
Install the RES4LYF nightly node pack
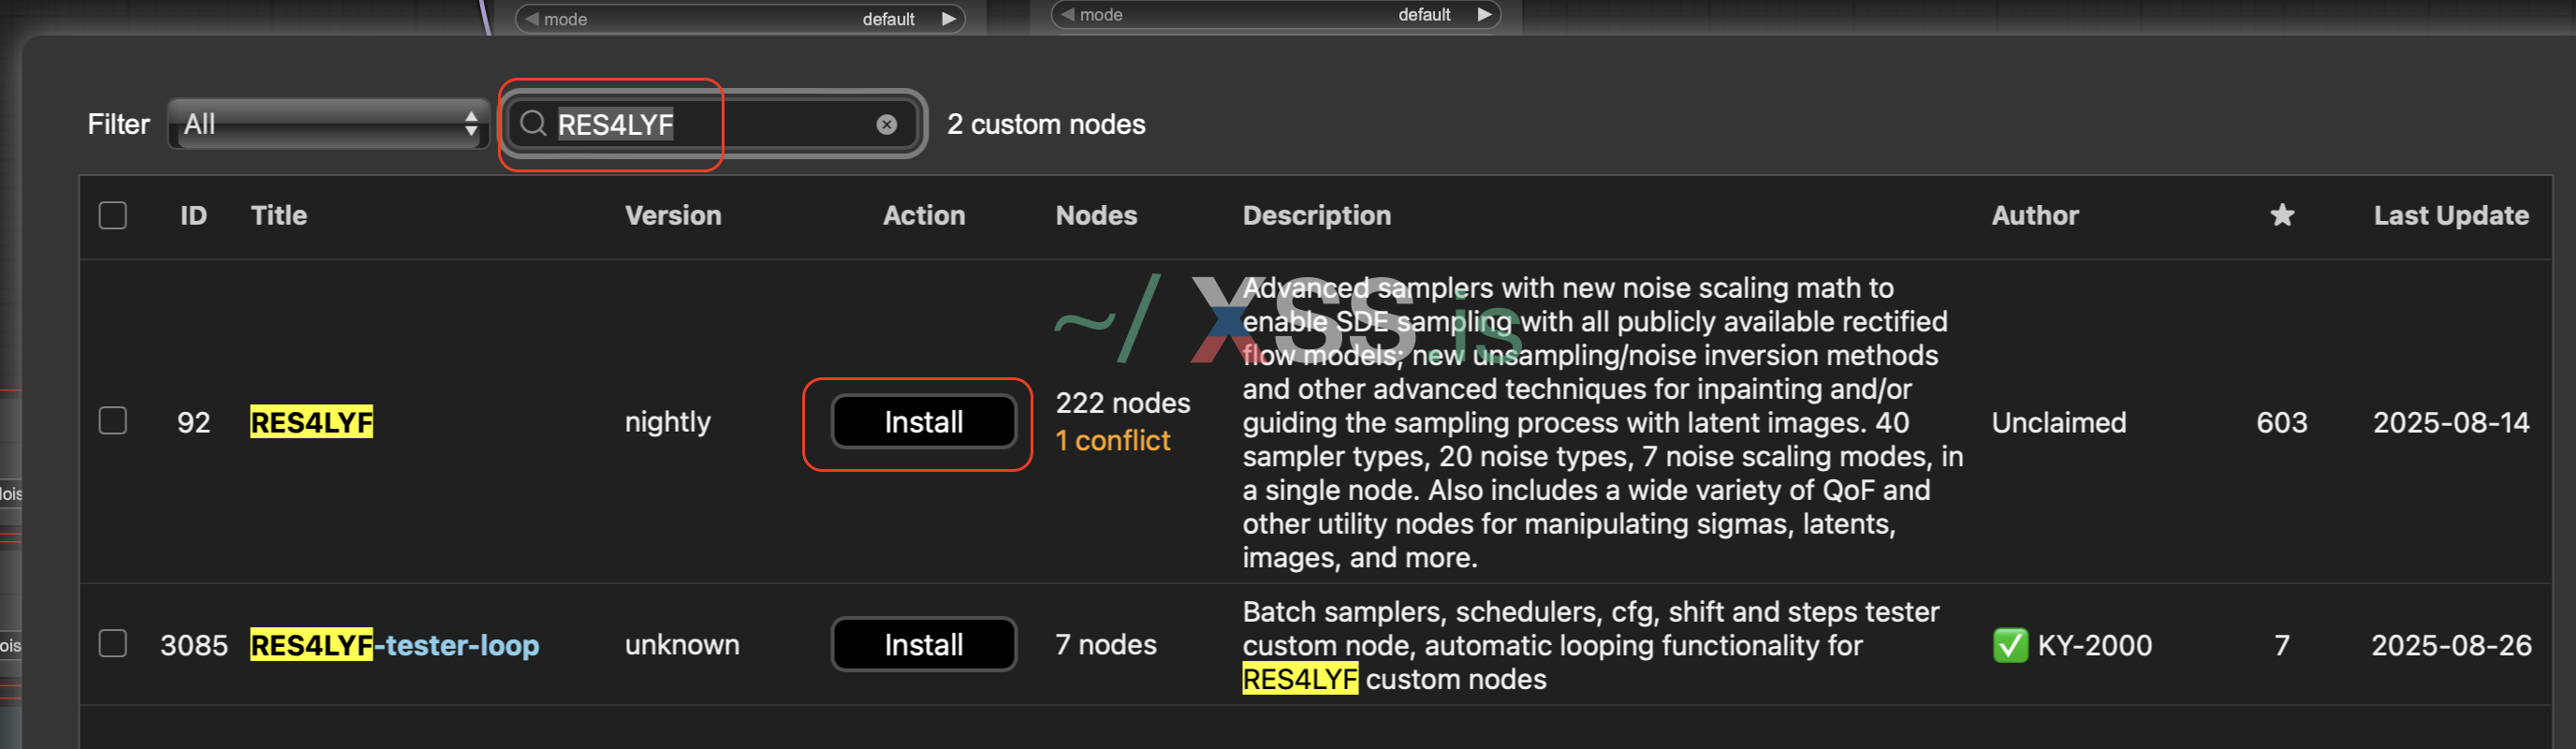click(923, 422)
